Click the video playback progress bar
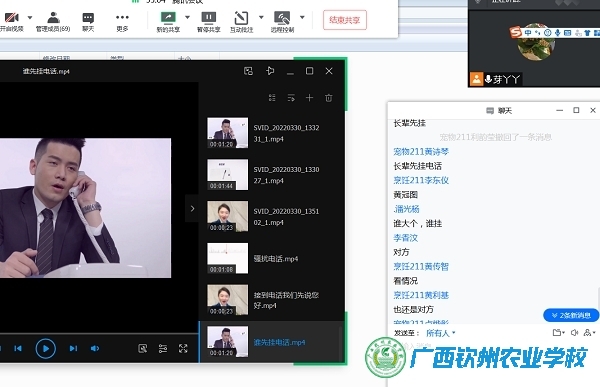This screenshot has height=387, width=600. [x=99, y=334]
